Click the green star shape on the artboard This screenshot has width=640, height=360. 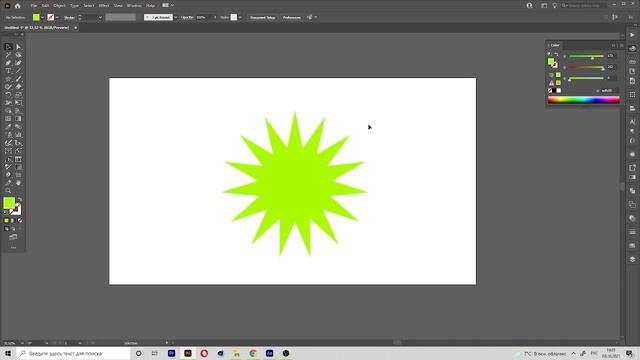(294, 184)
